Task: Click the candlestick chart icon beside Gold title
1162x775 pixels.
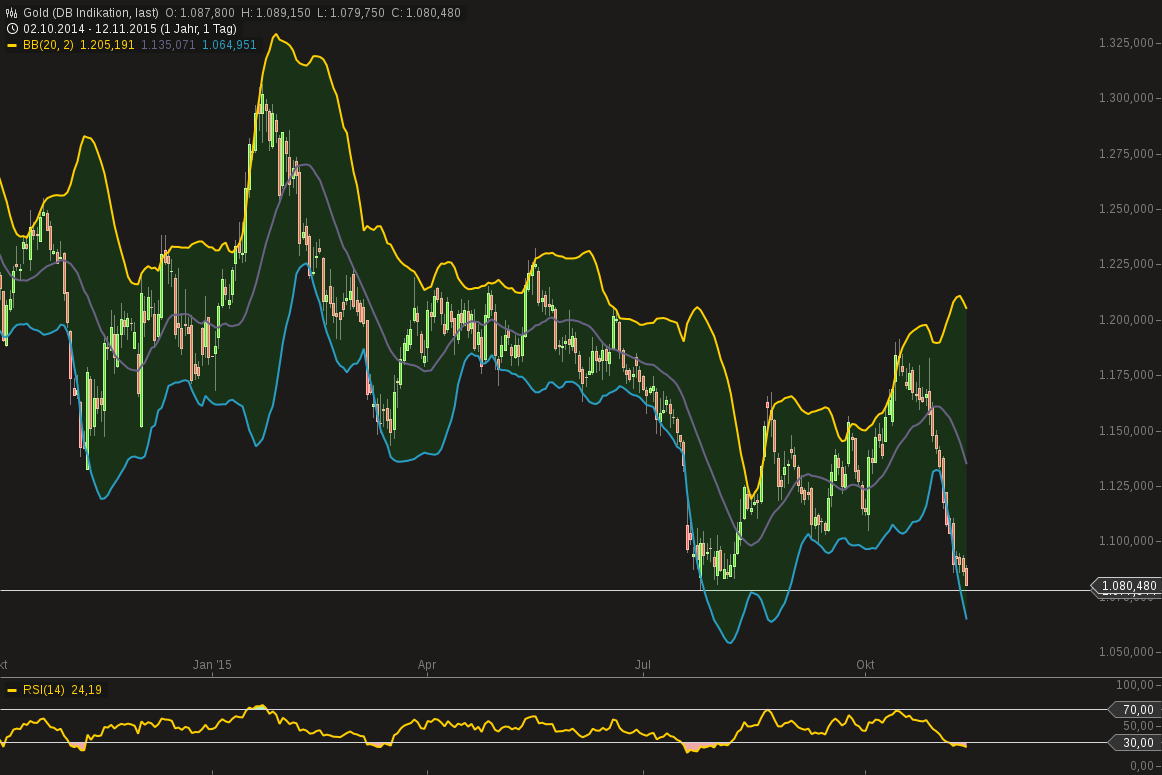Action: [x=11, y=12]
